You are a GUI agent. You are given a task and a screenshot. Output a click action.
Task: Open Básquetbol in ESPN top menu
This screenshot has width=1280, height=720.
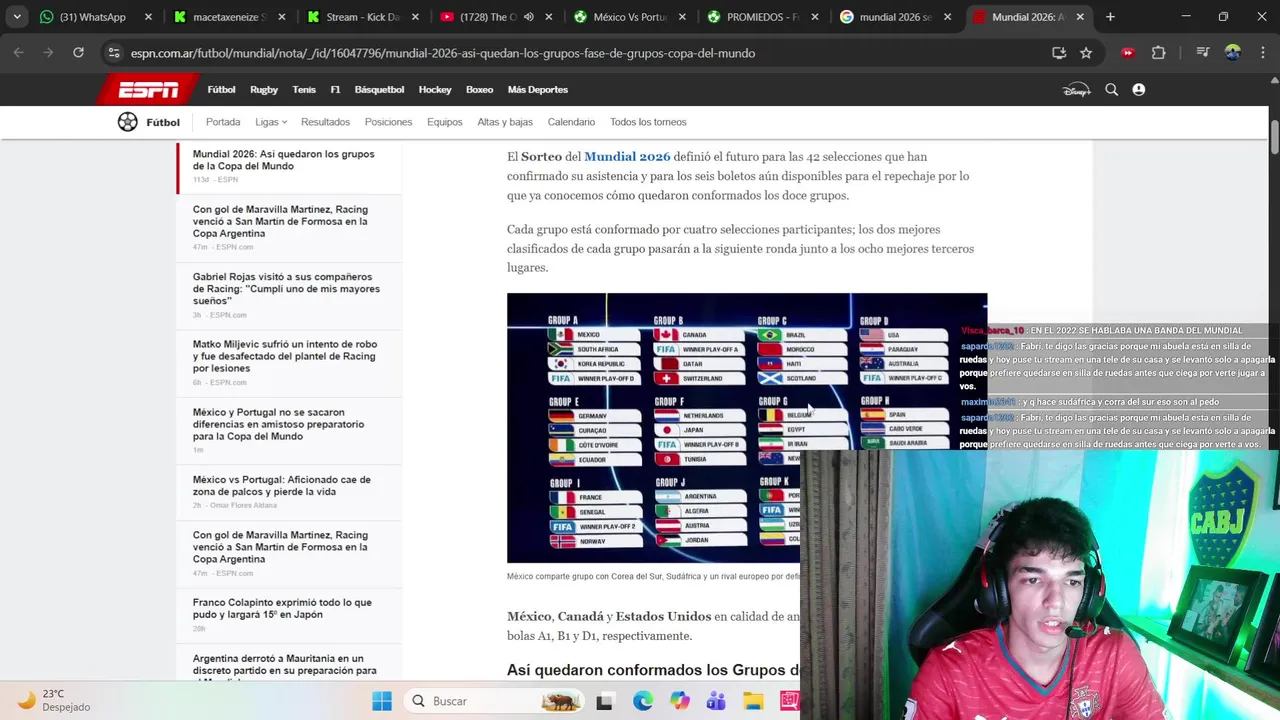(x=379, y=90)
